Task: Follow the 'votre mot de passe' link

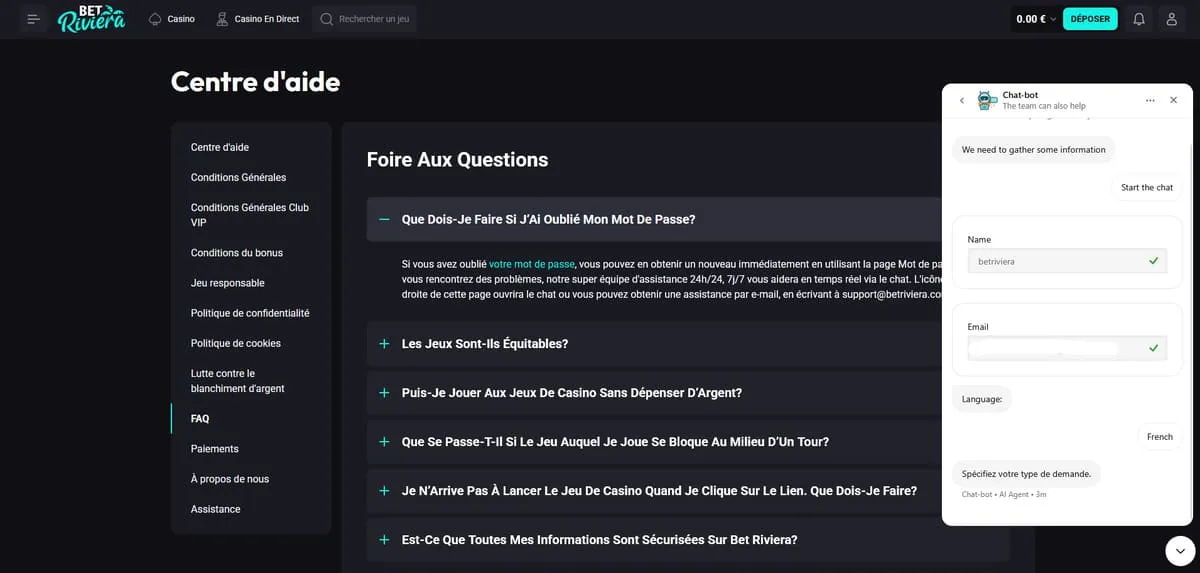Action: click(x=532, y=264)
